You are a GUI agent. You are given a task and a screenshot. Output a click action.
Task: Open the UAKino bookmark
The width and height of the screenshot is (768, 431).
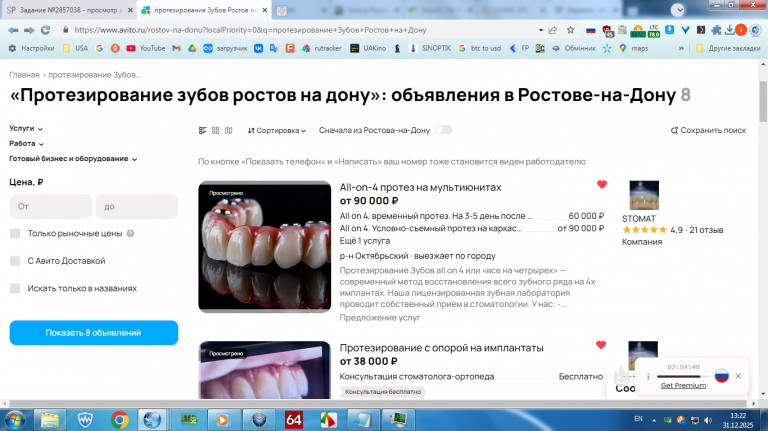tap(368, 48)
